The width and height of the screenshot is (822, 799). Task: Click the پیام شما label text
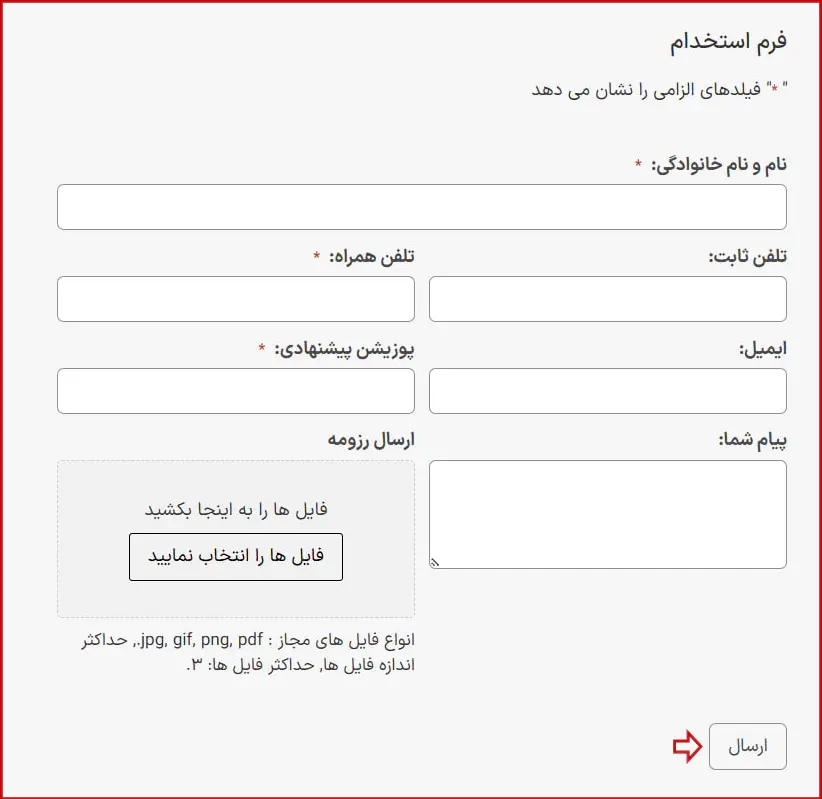753,440
